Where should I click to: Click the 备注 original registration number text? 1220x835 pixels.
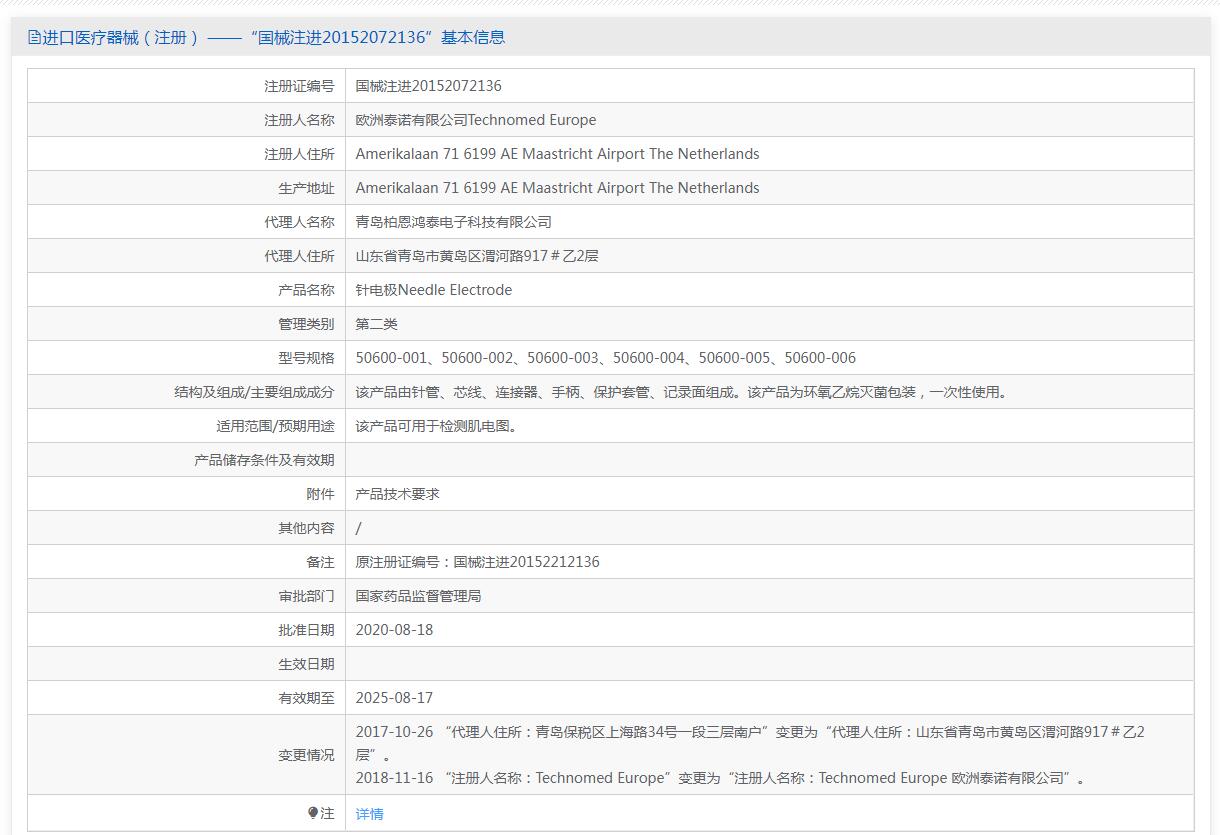pos(477,562)
